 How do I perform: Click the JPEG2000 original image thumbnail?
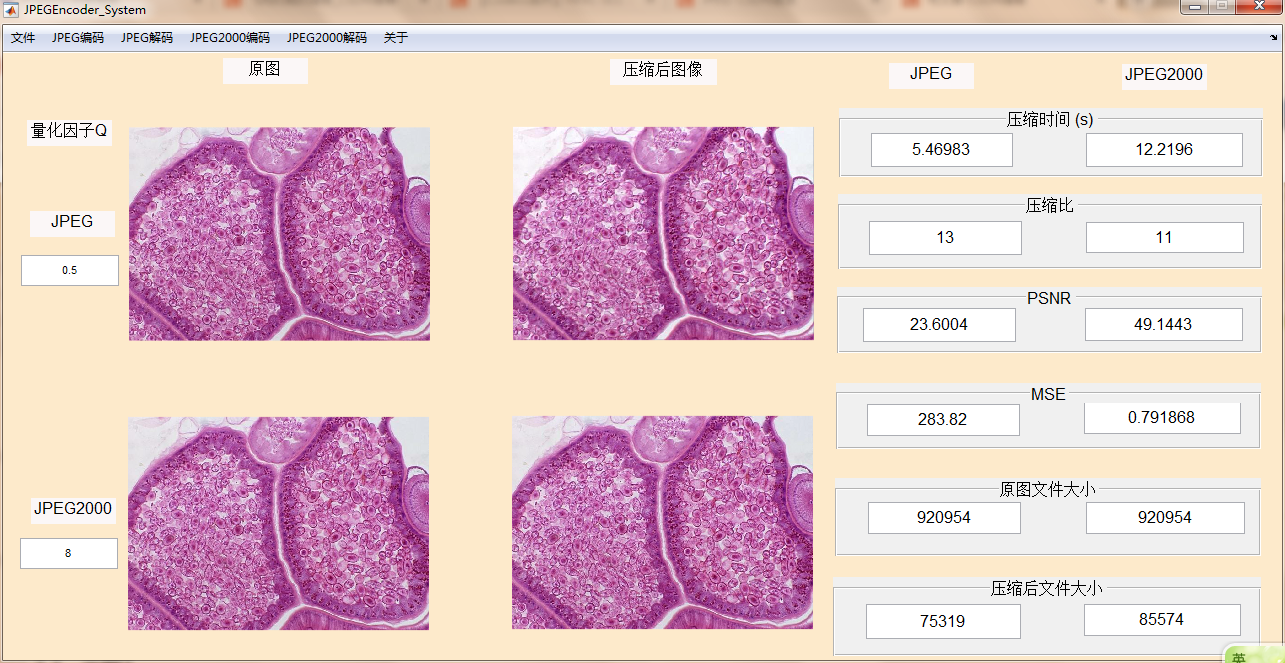[278, 523]
